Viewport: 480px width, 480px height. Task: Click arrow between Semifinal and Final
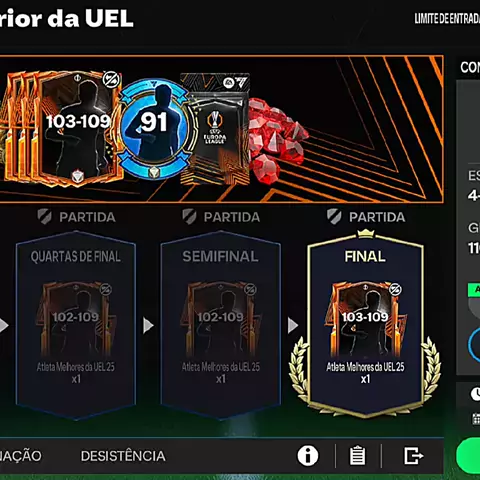click(x=293, y=325)
